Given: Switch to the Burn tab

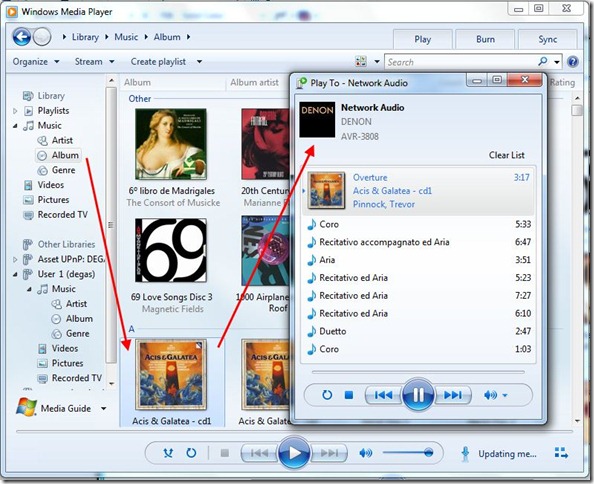Looking at the screenshot, I should tap(485, 39).
